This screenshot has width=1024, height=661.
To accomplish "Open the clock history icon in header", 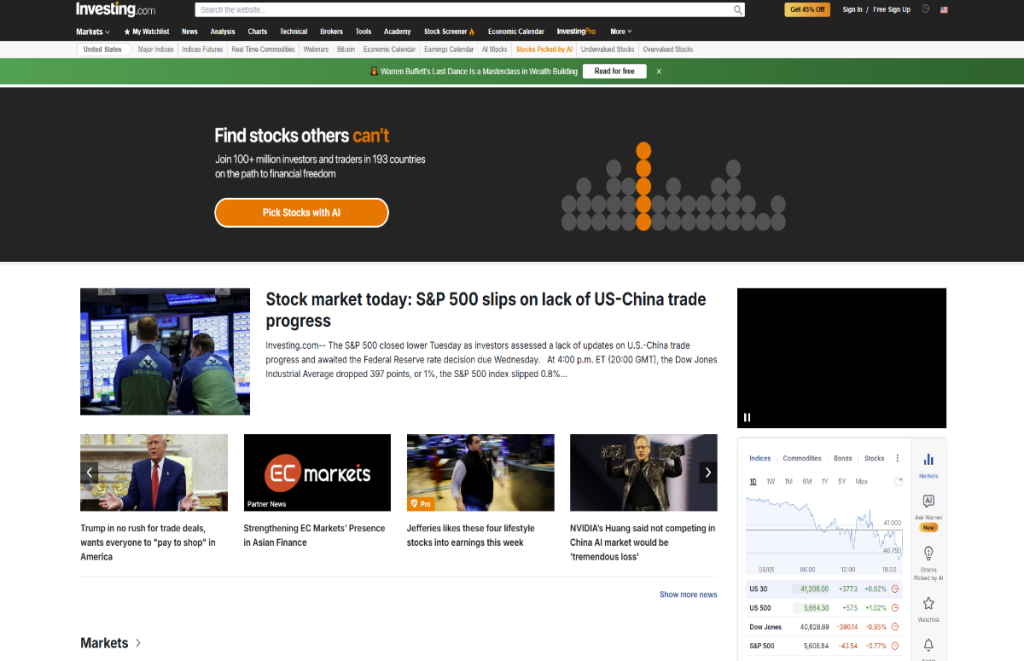I will 925,9.
